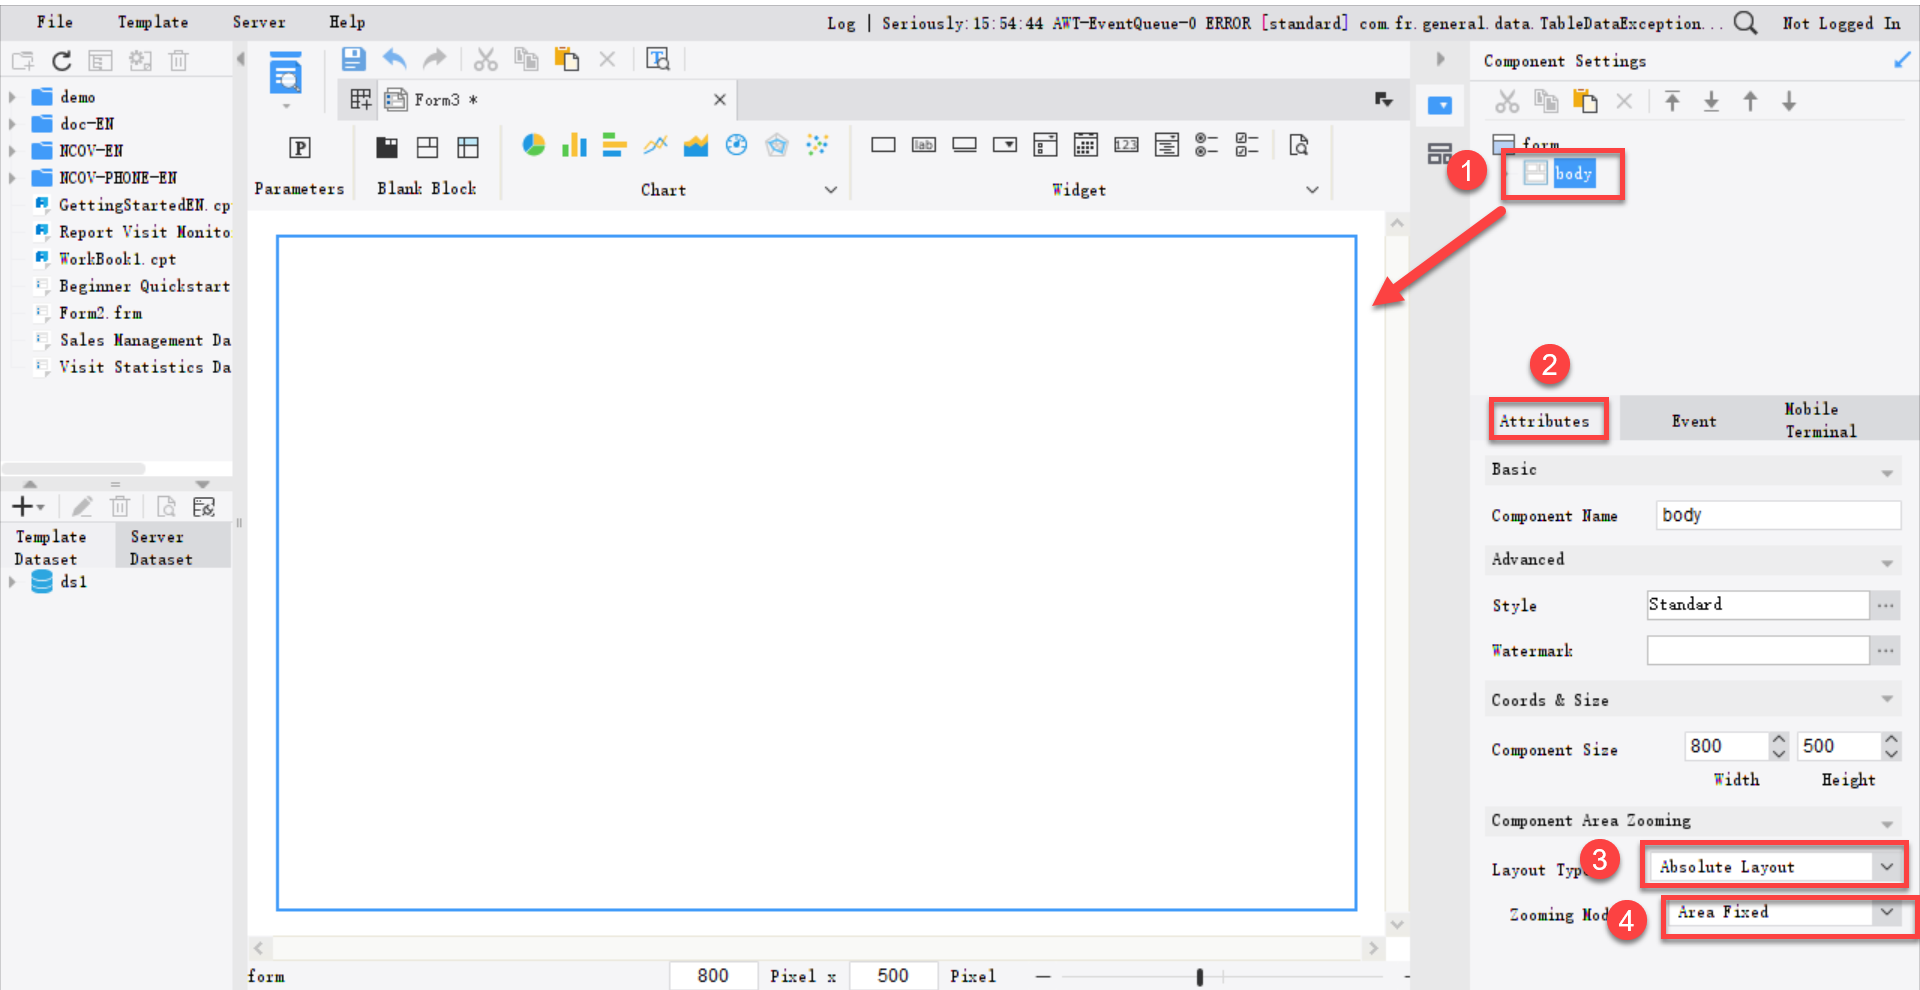This screenshot has height=990, width=1920.
Task: Save the form with the save icon
Action: click(x=353, y=59)
